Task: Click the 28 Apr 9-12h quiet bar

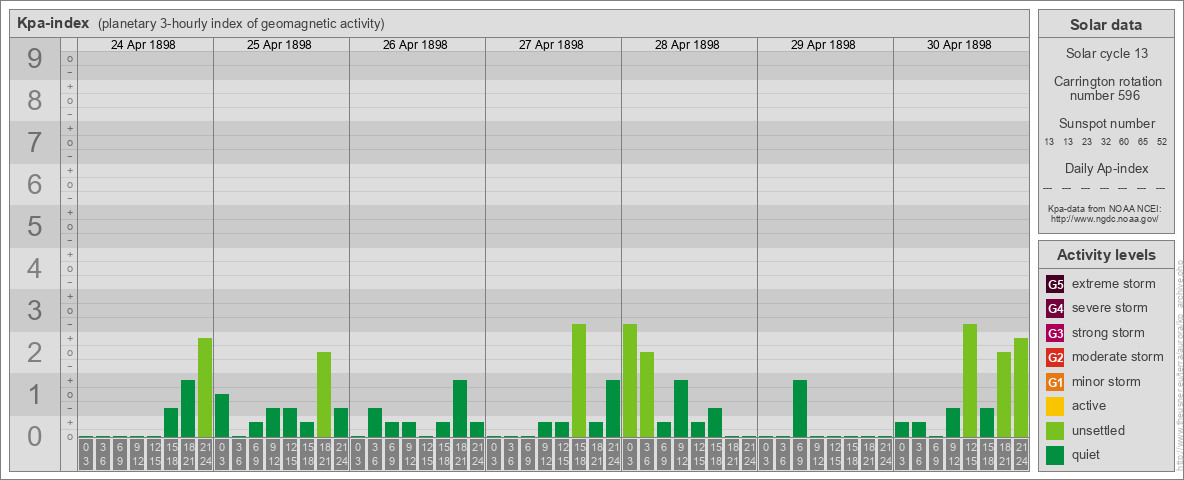Action: coord(681,409)
